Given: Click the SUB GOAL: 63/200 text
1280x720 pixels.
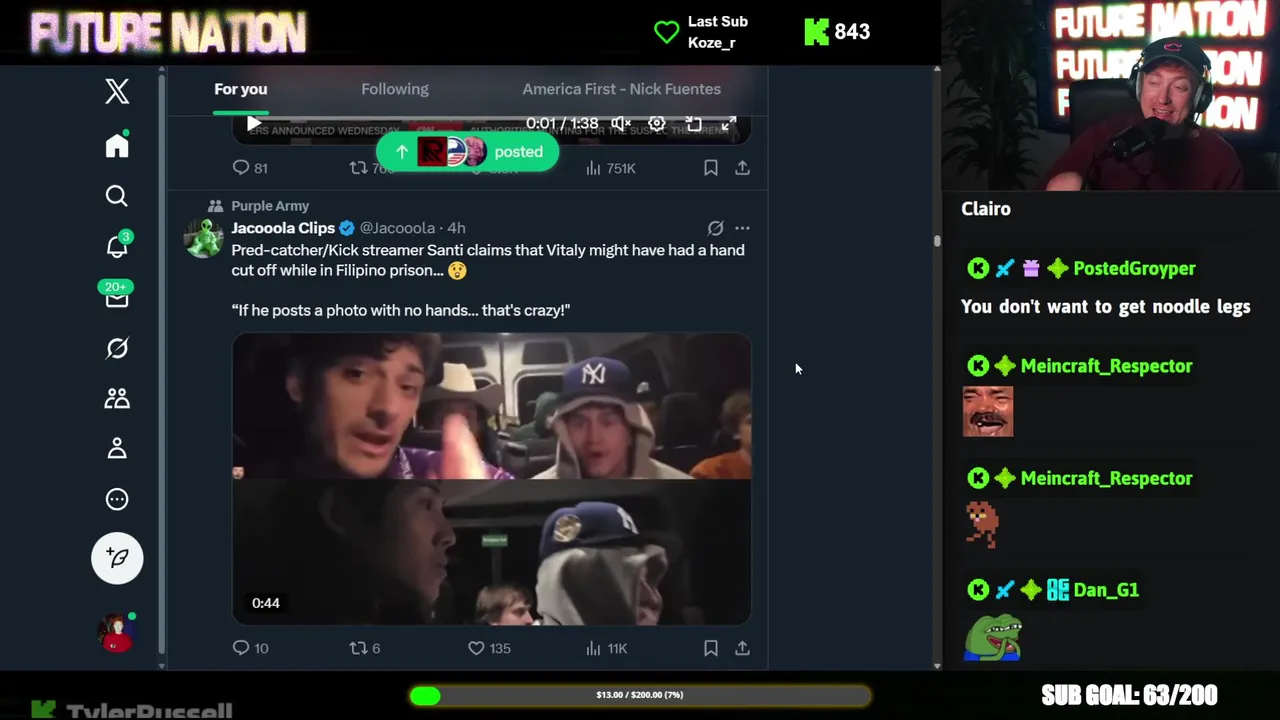Looking at the screenshot, I should coord(1129,695).
